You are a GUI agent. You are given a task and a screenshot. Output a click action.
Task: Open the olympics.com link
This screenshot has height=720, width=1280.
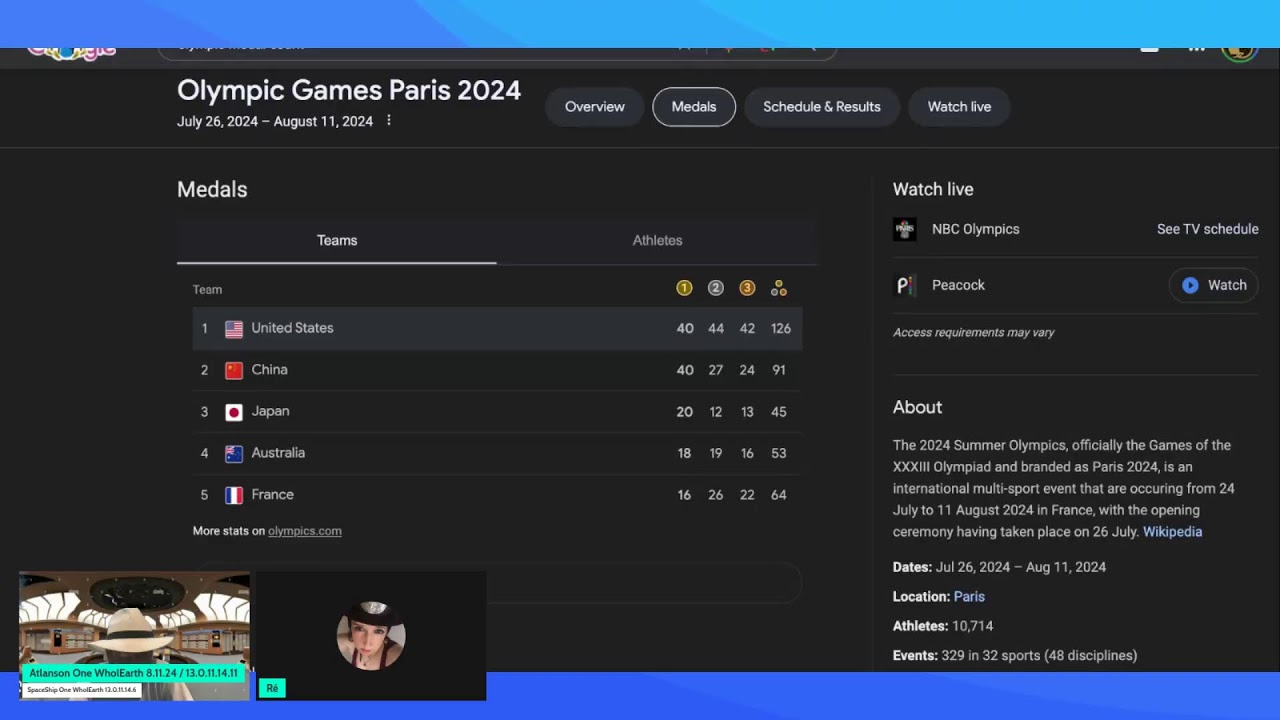pyautogui.click(x=305, y=531)
